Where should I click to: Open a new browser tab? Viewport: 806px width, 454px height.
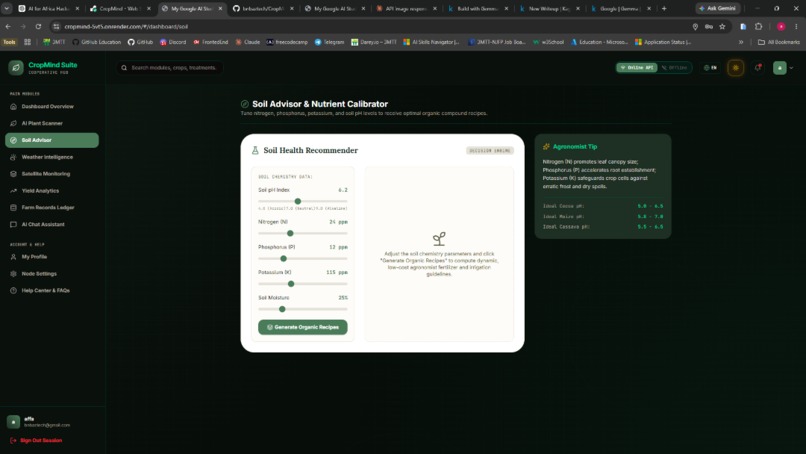pyautogui.click(x=664, y=8)
